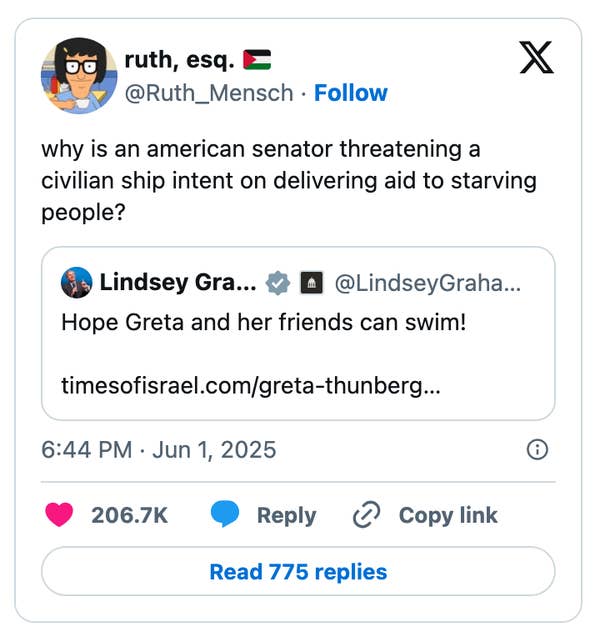600x642 pixels.
Task: Follow the @Ruth_Mensch account
Action: tap(351, 93)
